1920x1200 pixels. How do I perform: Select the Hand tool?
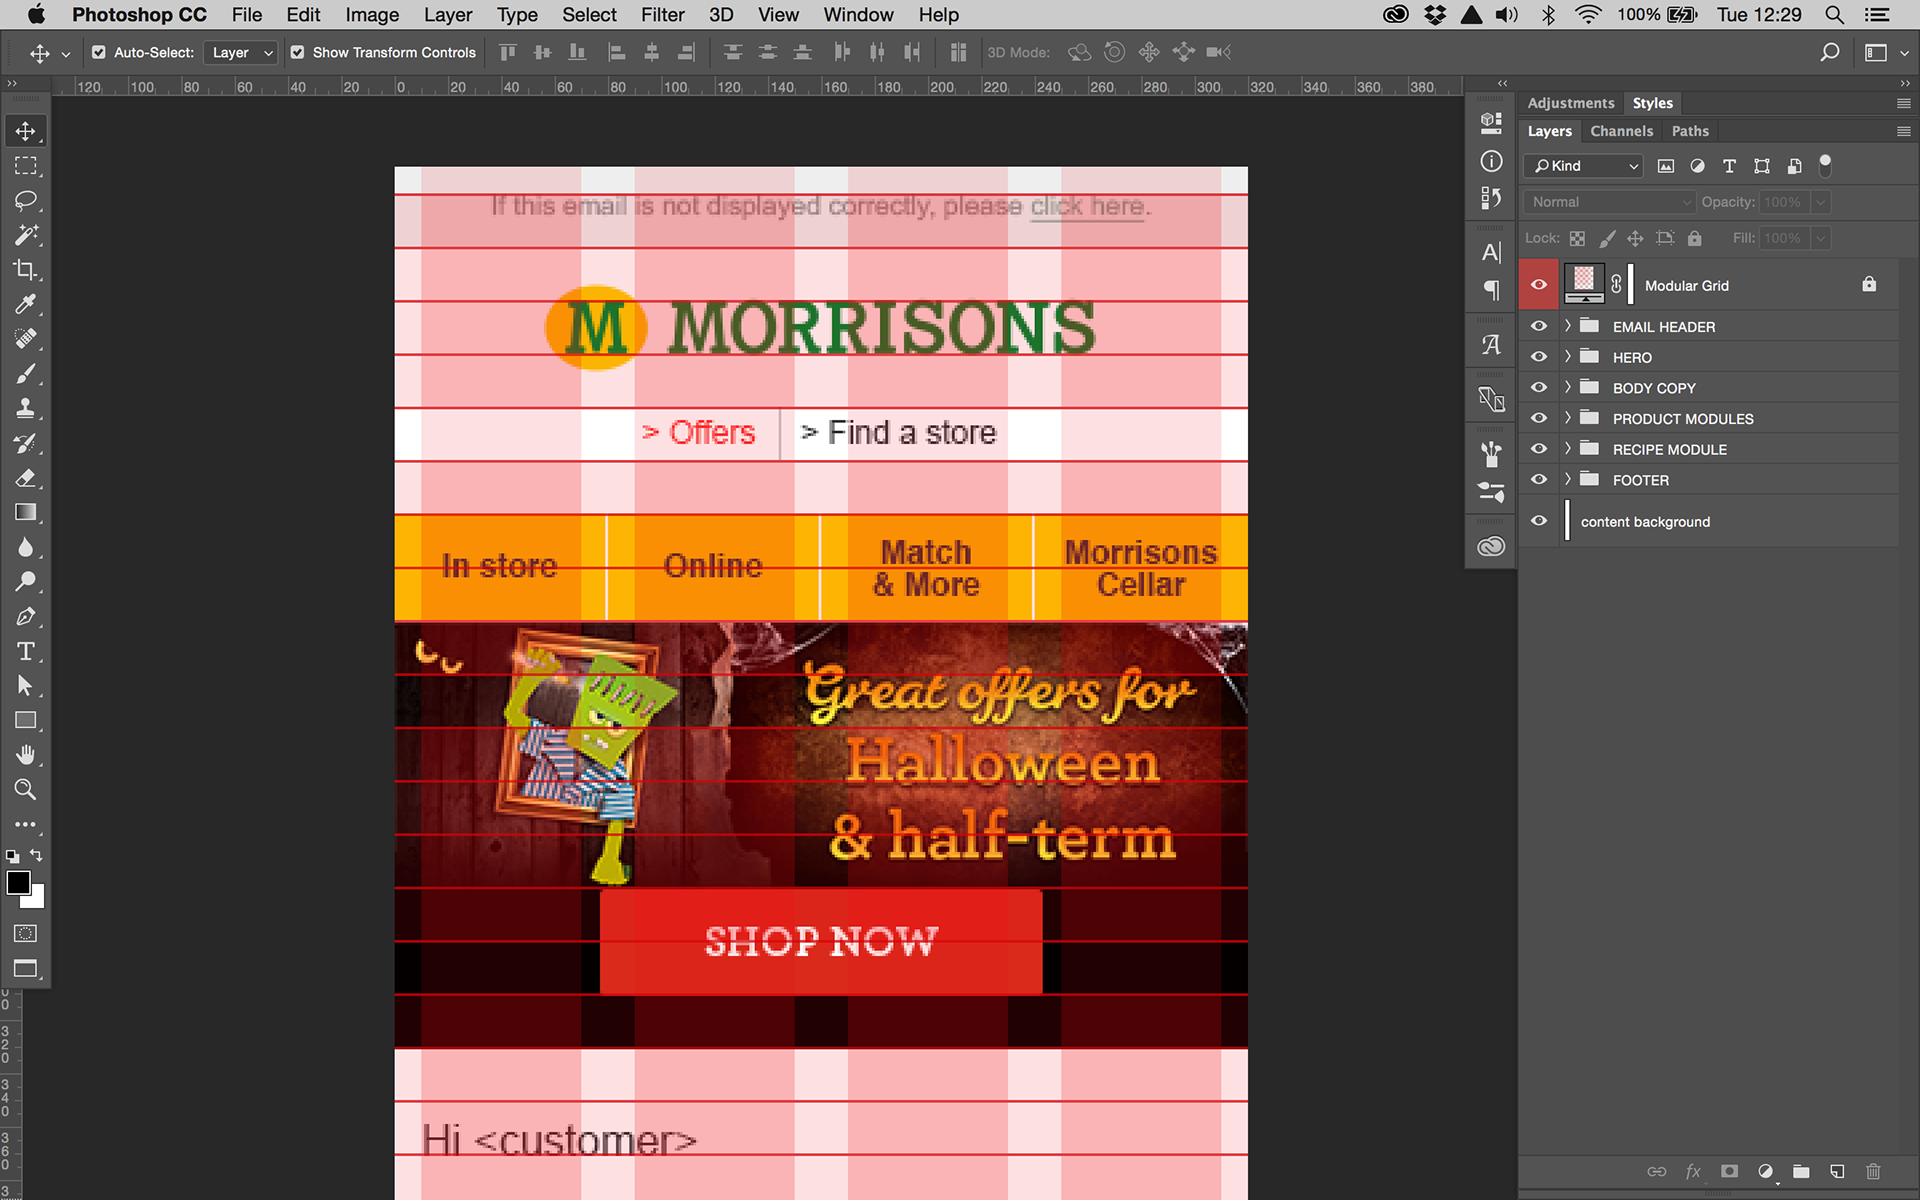tap(26, 755)
